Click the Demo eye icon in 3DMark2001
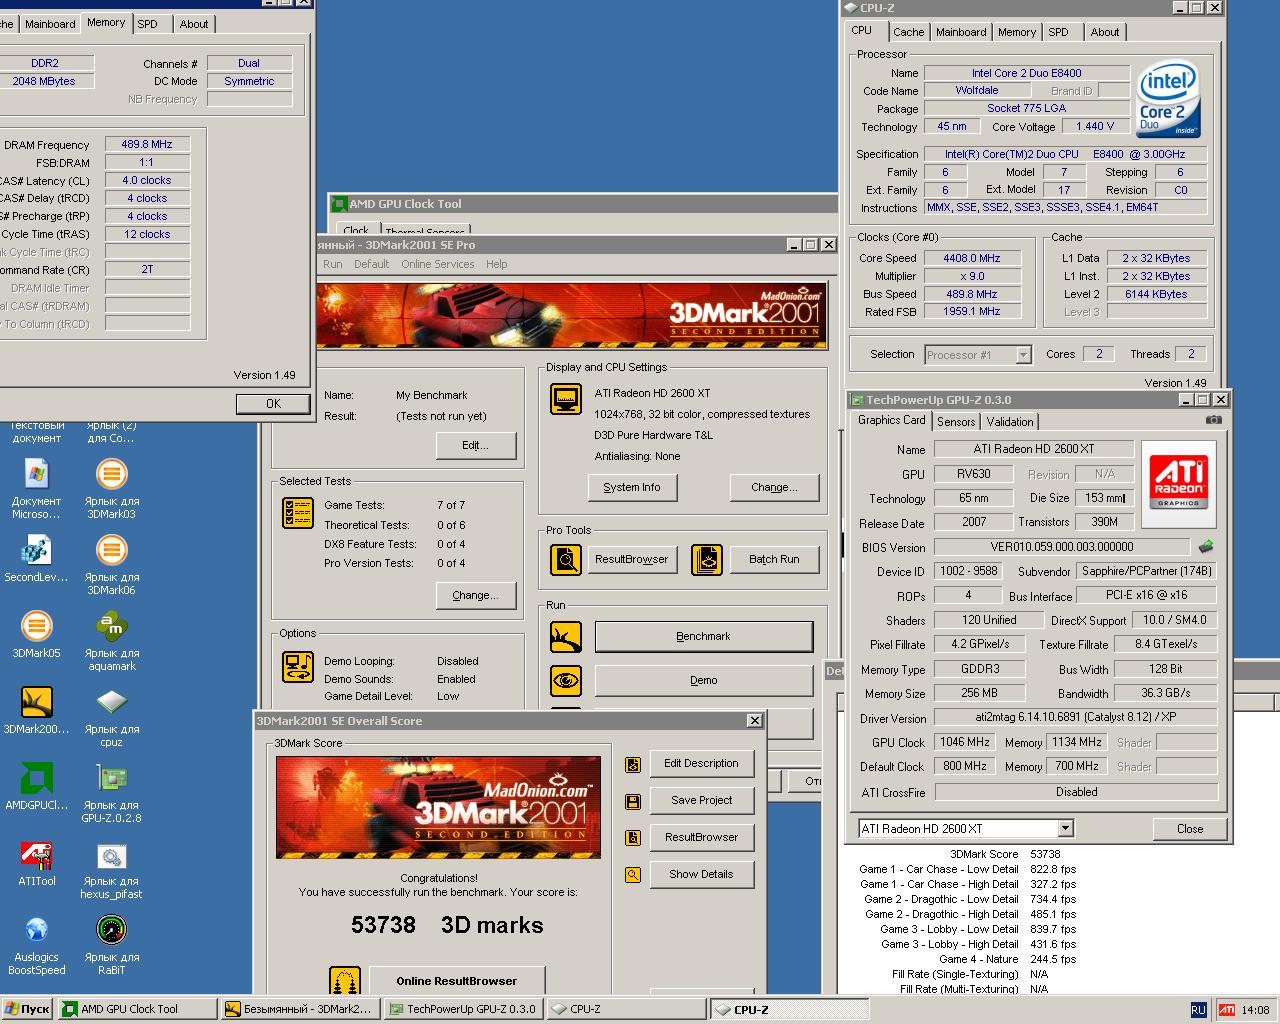Image resolution: width=1280 pixels, height=1024 pixels. coord(566,680)
